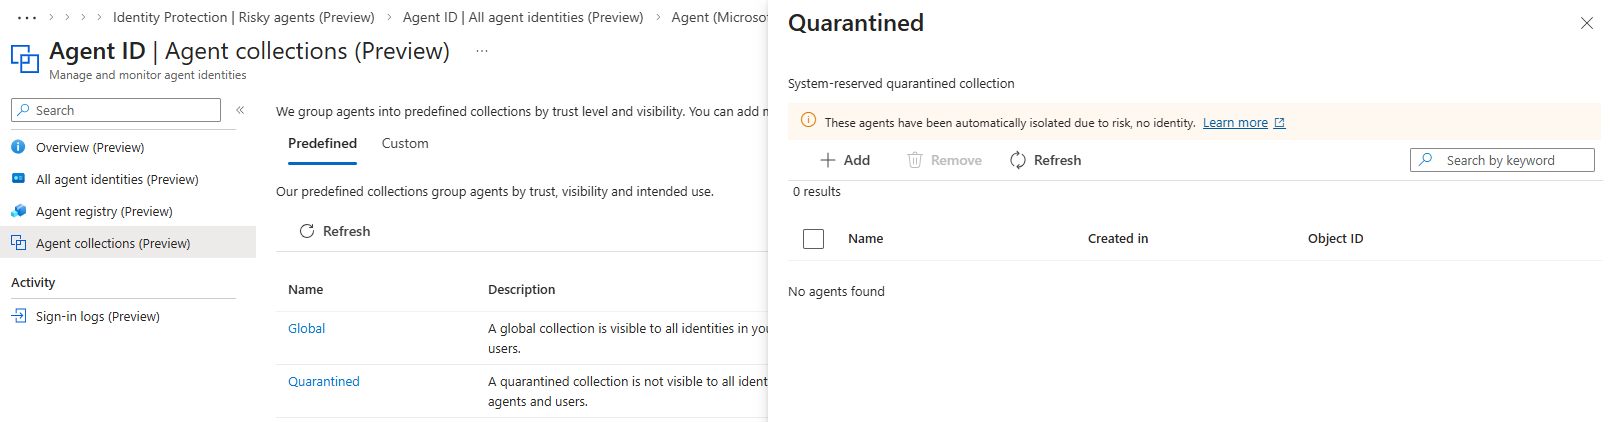This screenshot has height=422, width=1620.
Task: Switch to the Custom tab
Action: [405, 144]
